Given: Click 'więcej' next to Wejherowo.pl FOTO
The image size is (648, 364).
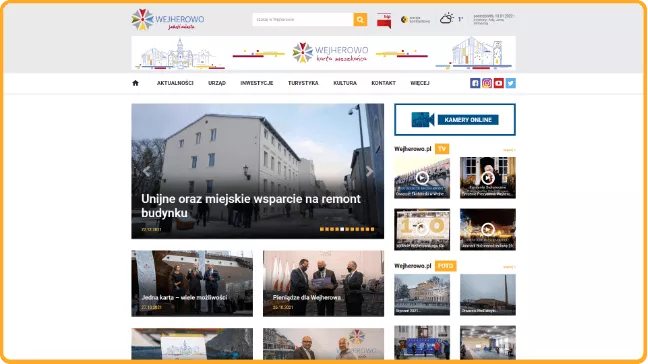Looking at the screenshot, I should point(509,267).
